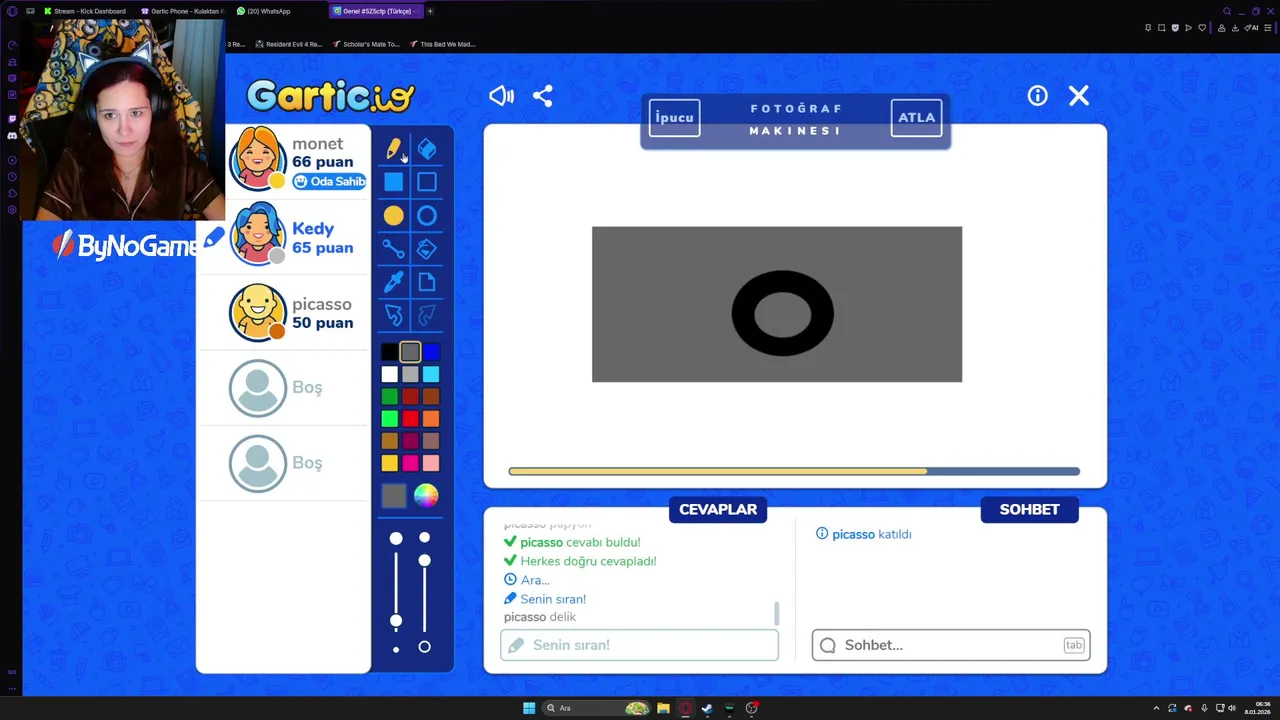The width and height of the screenshot is (1280, 720).
Task: Open the Windows Start menu
Action: tap(529, 708)
